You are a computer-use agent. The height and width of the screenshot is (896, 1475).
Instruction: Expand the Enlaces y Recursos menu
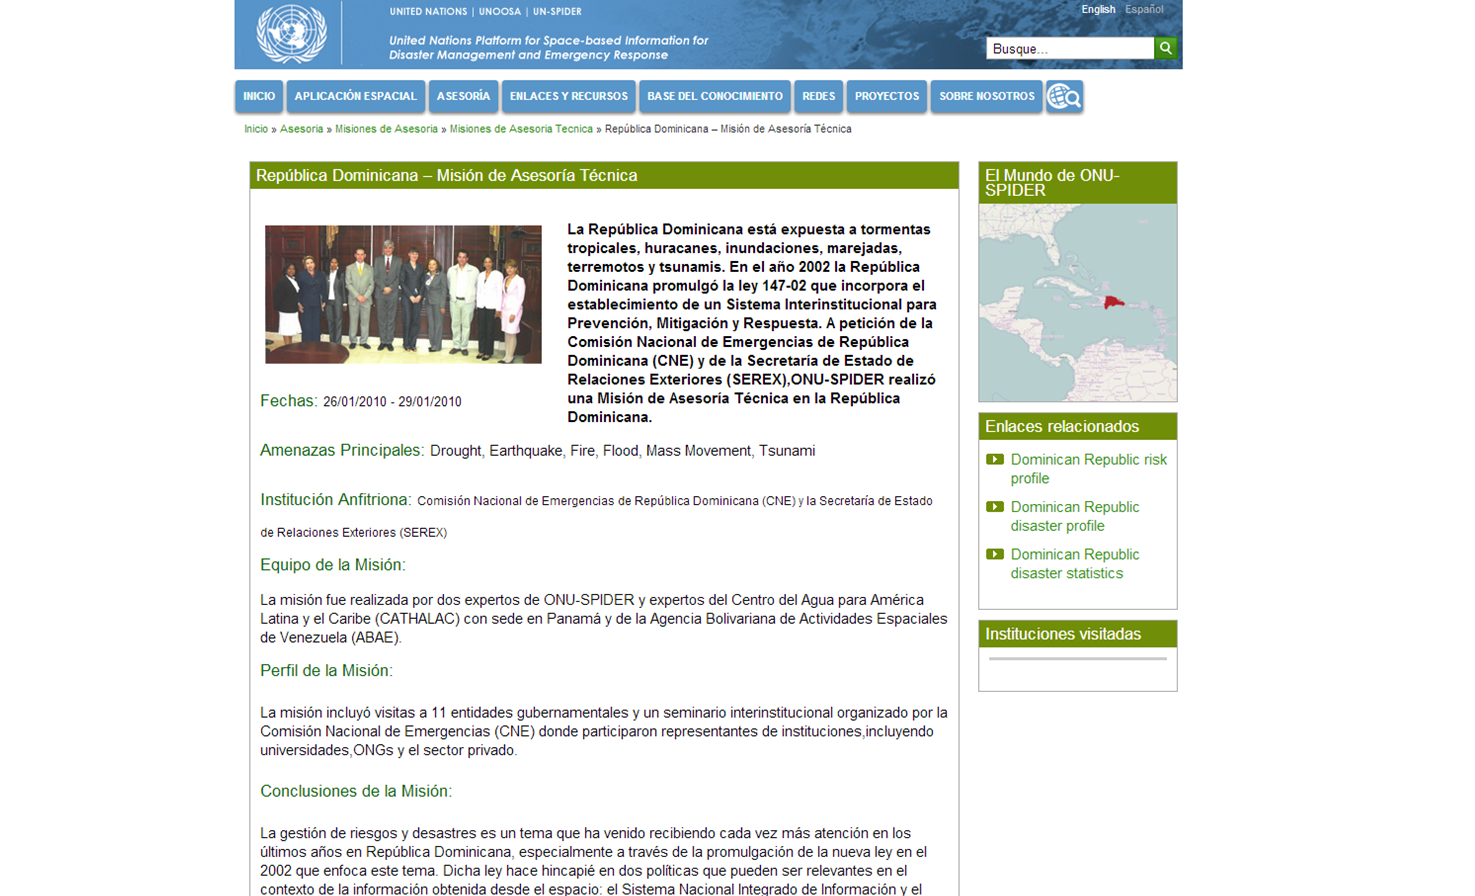point(568,97)
